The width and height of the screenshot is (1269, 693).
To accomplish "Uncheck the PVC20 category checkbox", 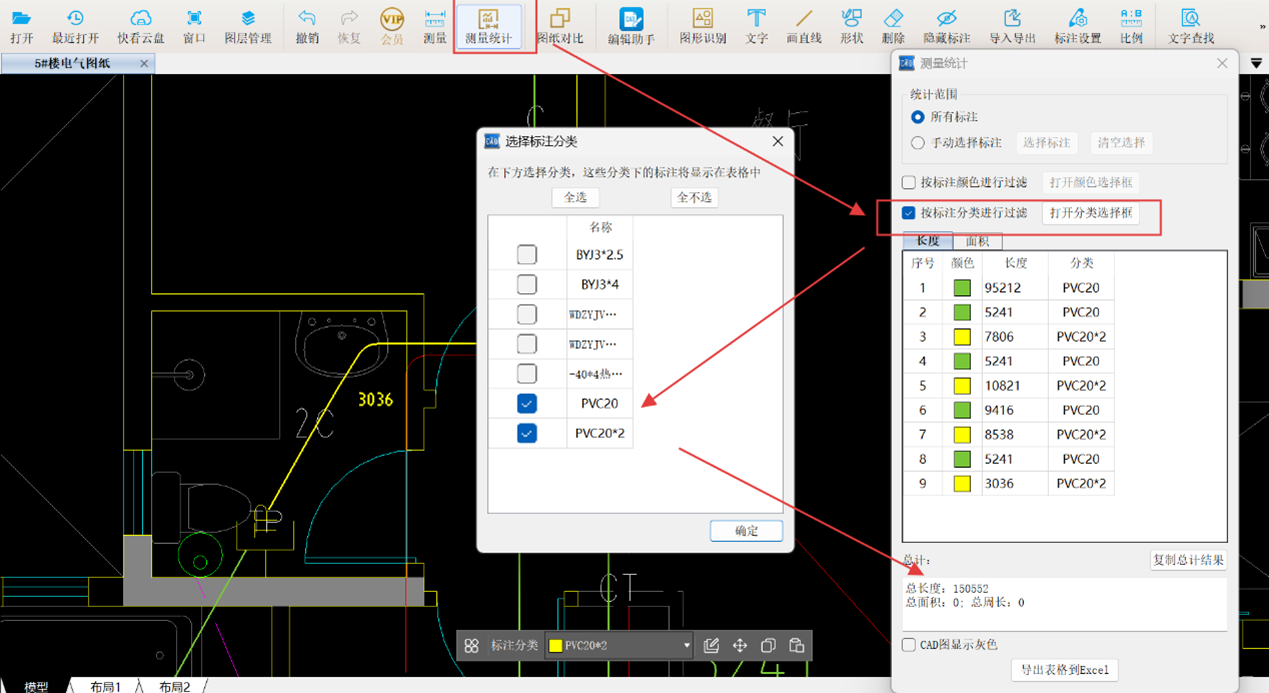I will tap(527, 403).
